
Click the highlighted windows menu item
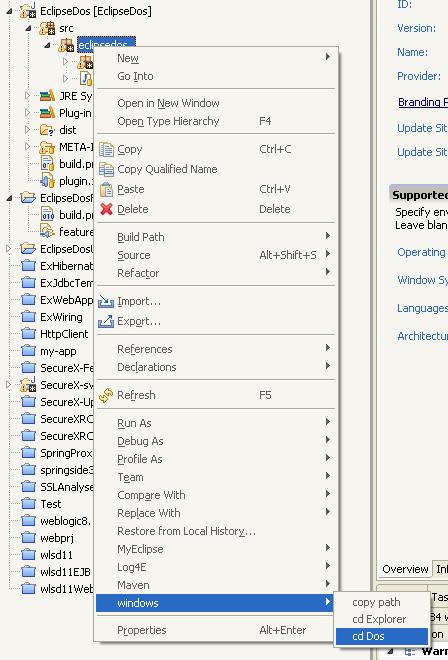pos(216,603)
